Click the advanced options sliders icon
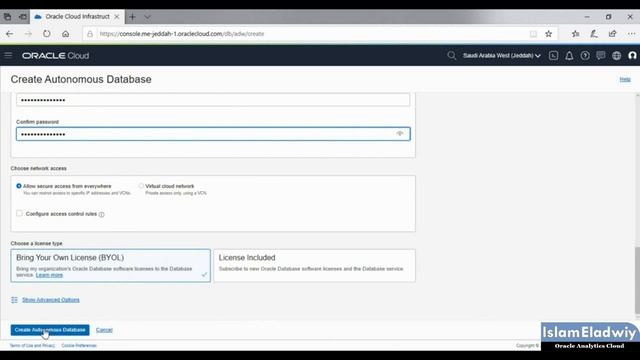 click(14, 300)
